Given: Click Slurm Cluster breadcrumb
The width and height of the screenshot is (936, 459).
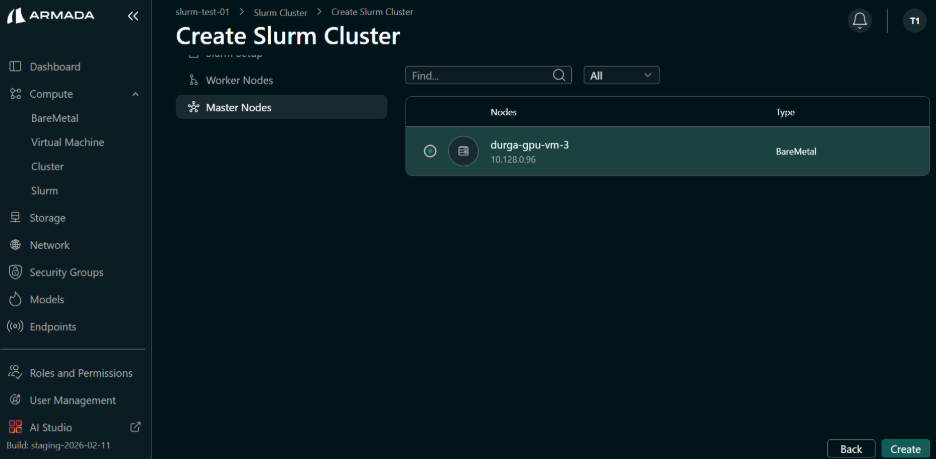Looking at the screenshot, I should tap(281, 12).
